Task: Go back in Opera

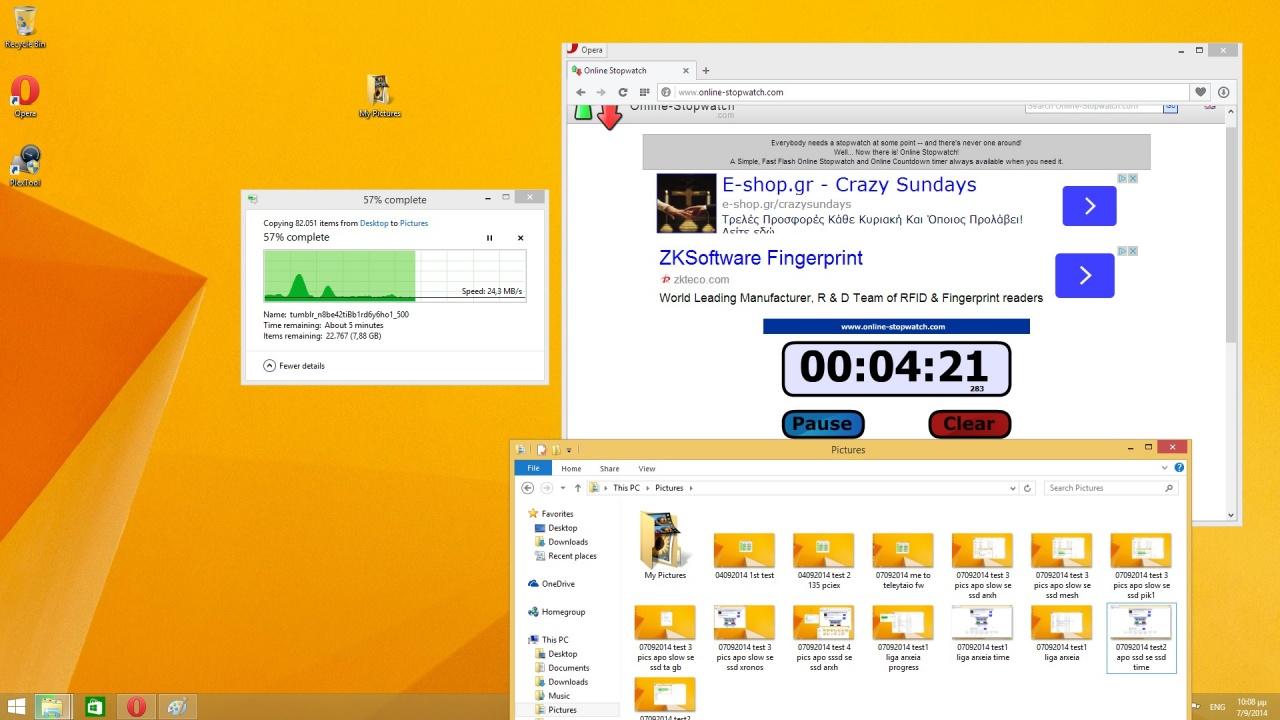Action: pyautogui.click(x=580, y=92)
